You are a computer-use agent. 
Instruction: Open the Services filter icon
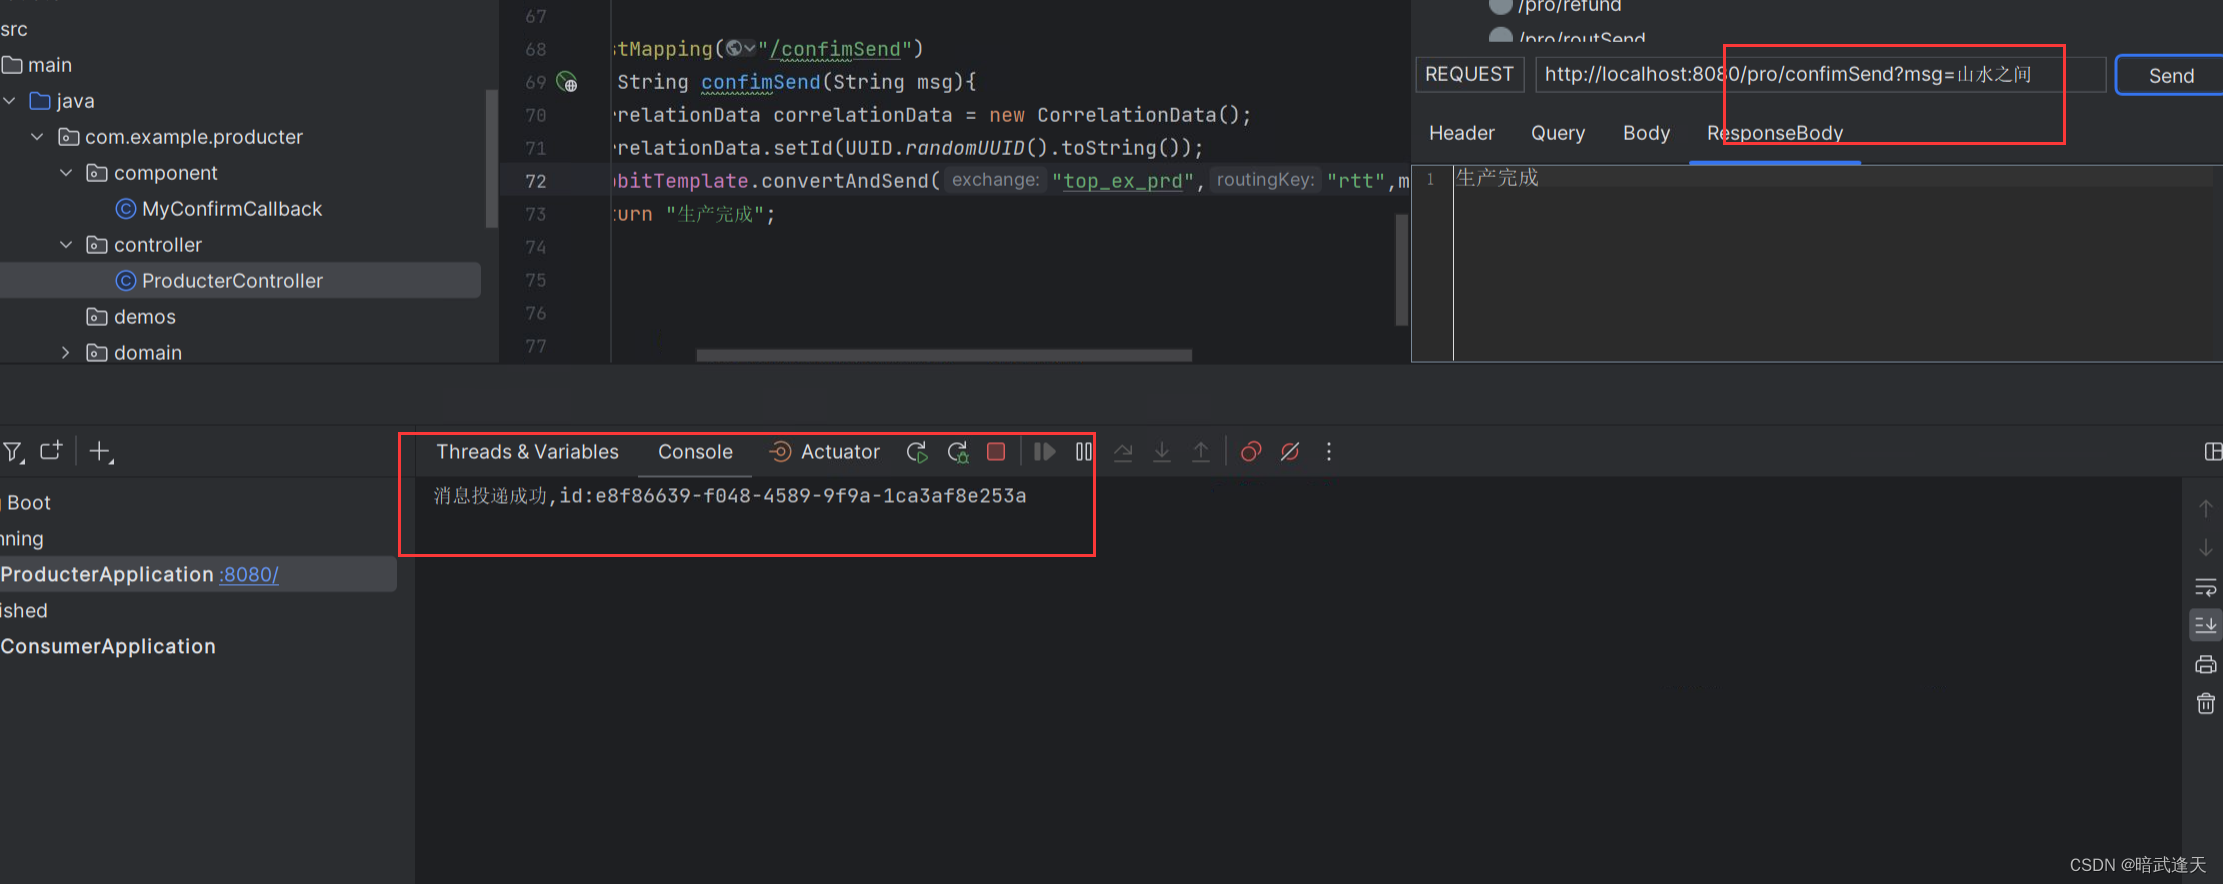13,452
